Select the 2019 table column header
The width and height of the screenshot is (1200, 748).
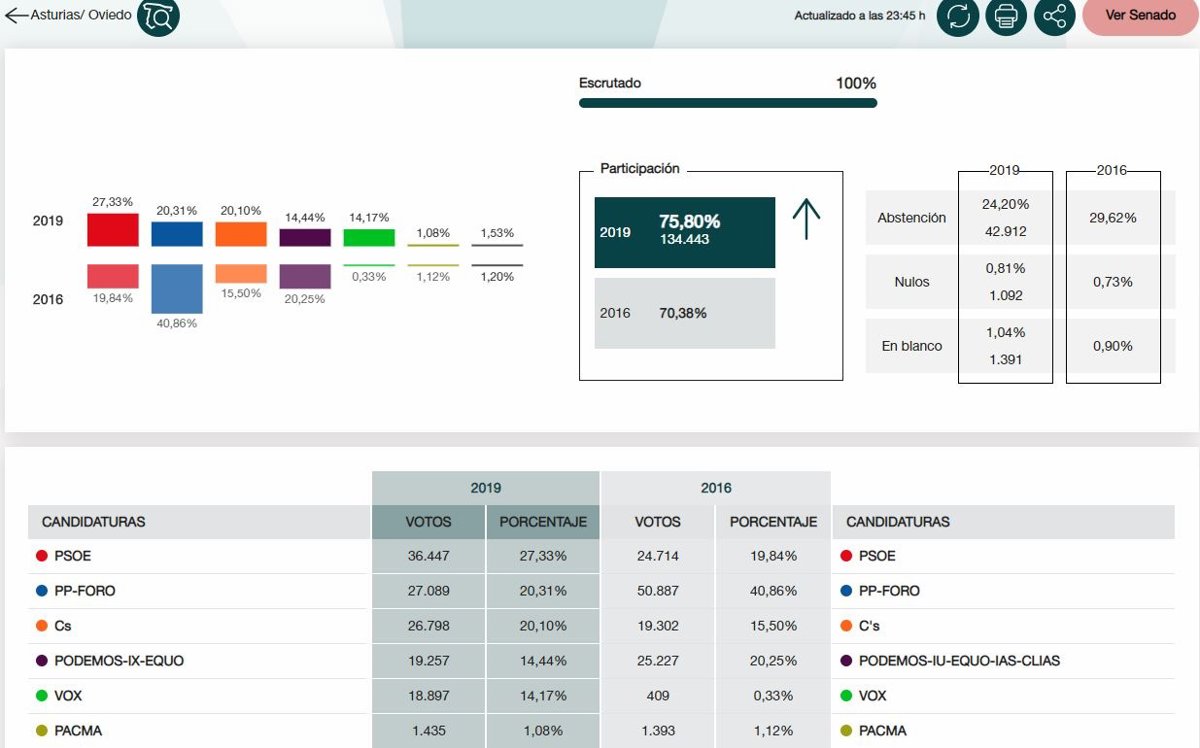tap(486, 488)
